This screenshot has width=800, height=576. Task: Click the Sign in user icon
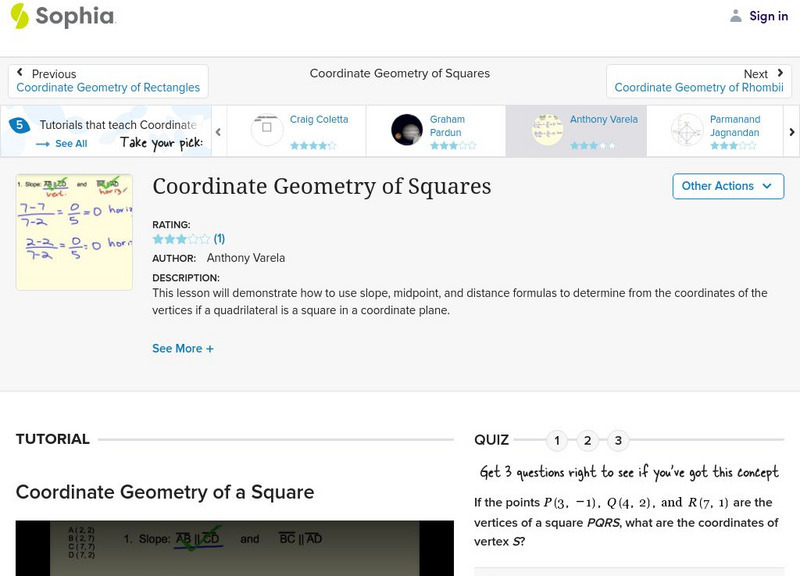click(x=736, y=16)
